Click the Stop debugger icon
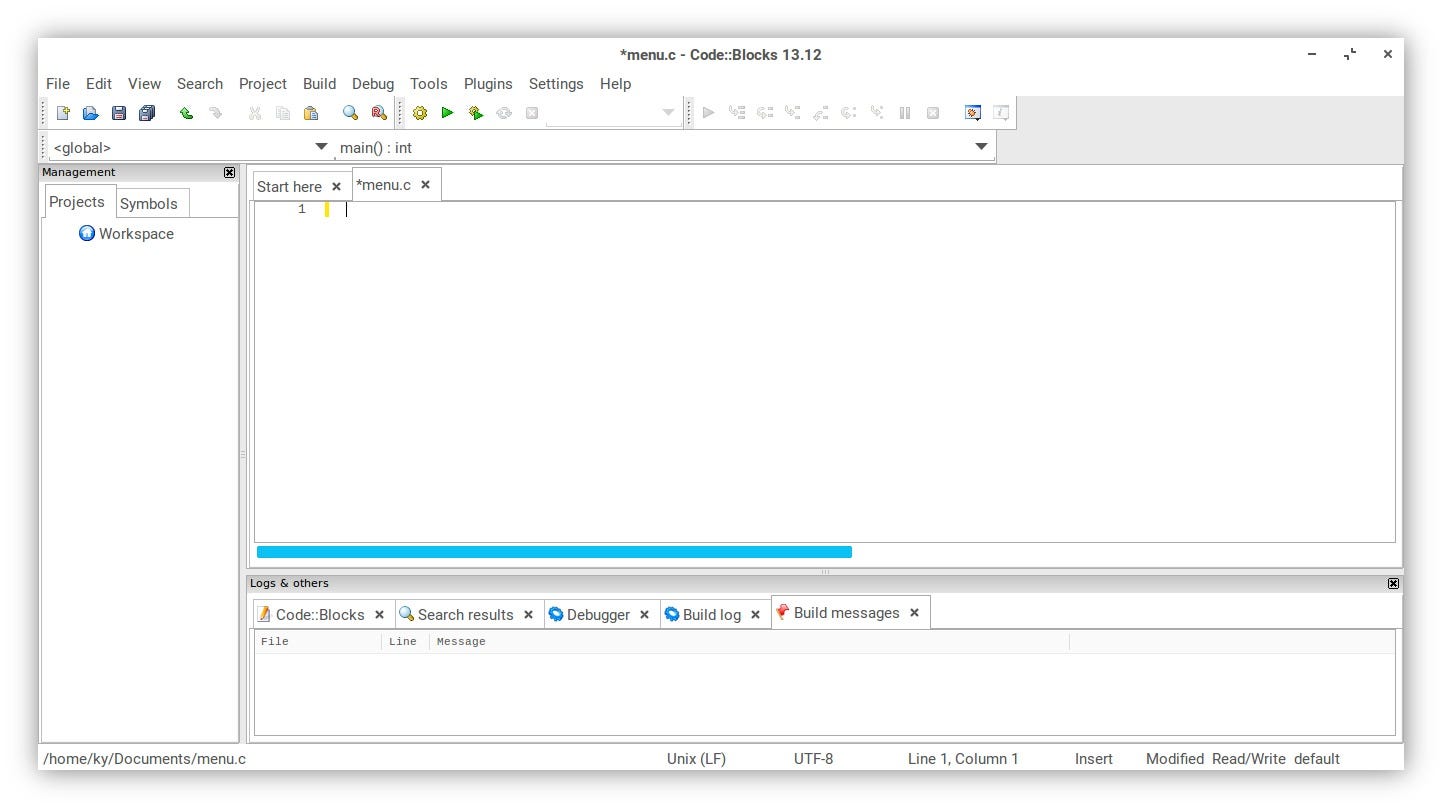Viewport: 1444px width, 810px height. coord(933,113)
